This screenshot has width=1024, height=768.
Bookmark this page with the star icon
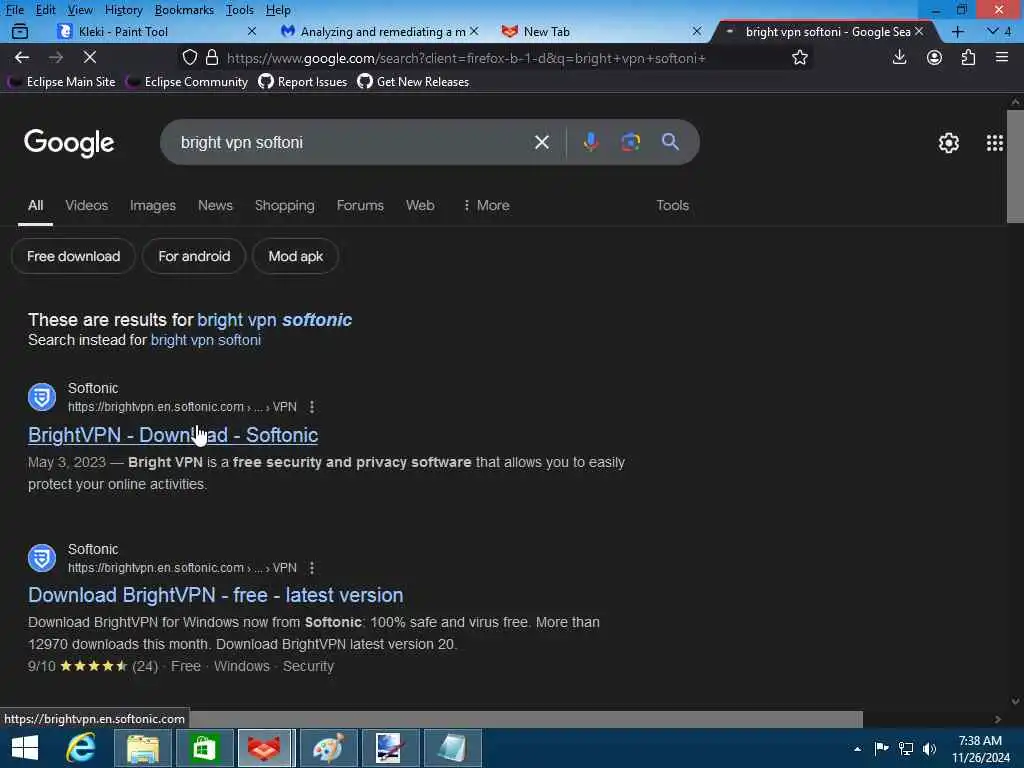pyautogui.click(x=799, y=57)
